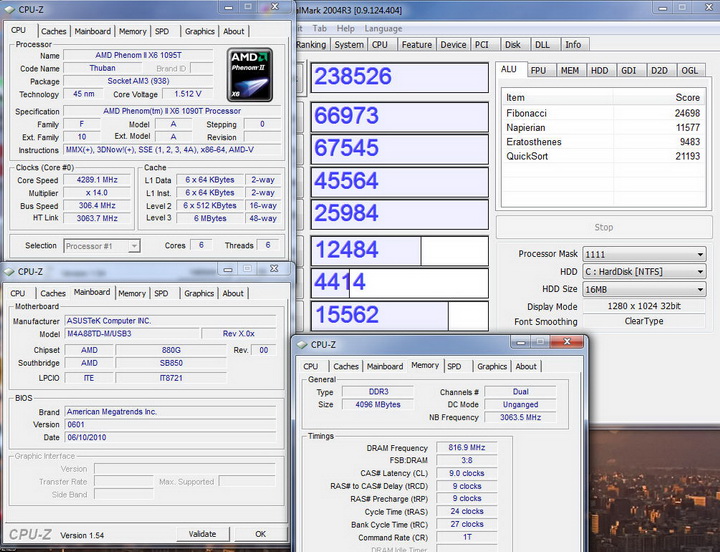Select SPD tab in Mainboard CPU-Z window

click(161, 293)
